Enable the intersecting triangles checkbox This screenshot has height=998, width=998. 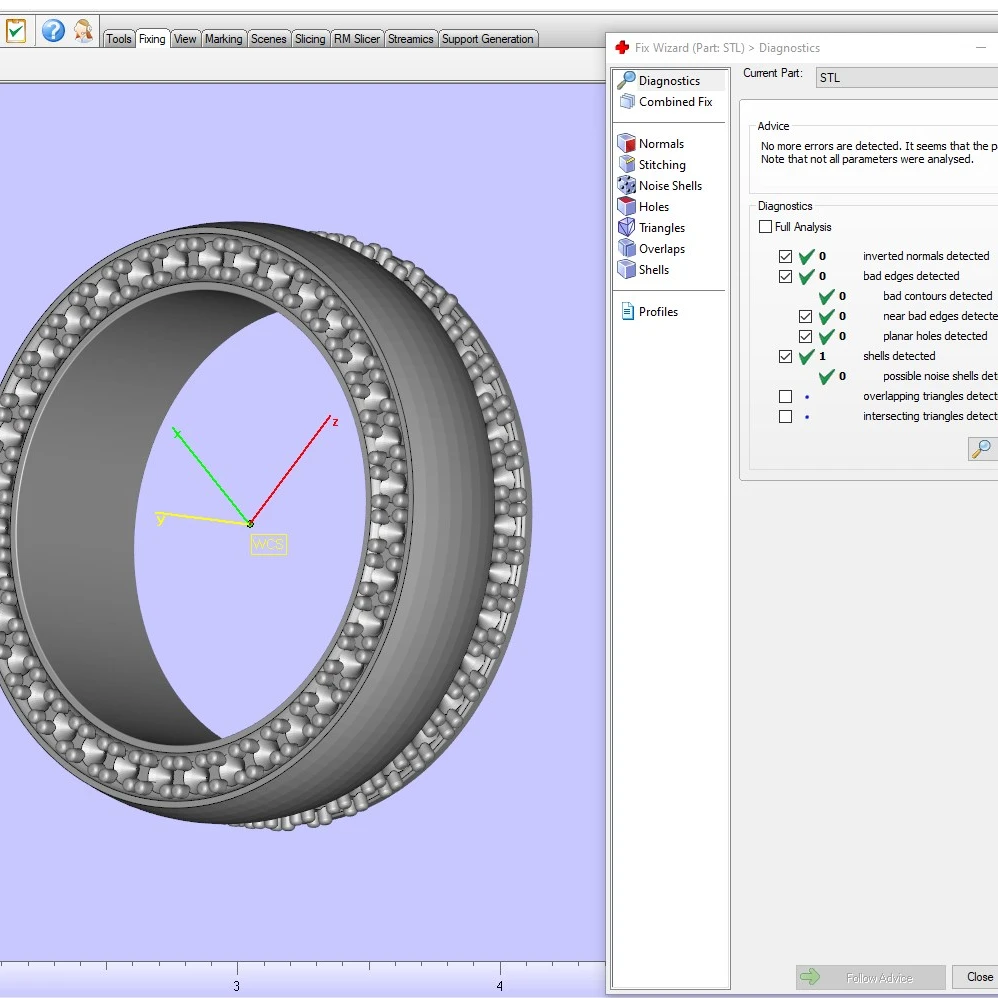785,416
